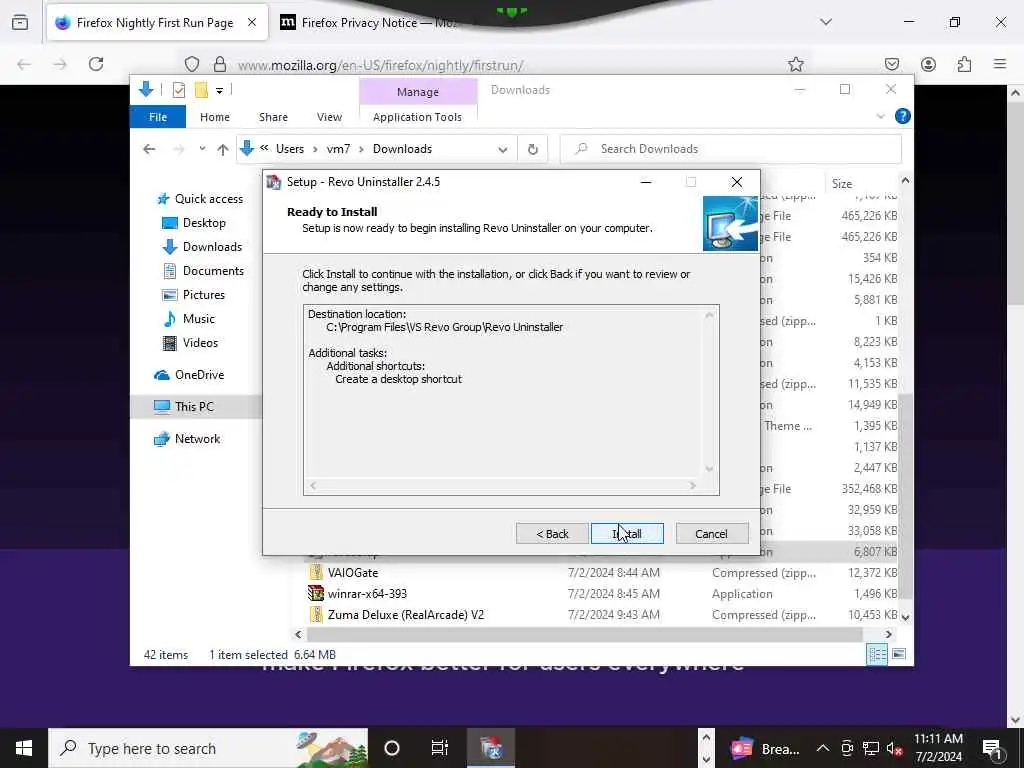Switch to Details view layout
This screenshot has height=768, width=1024.
coord(876,654)
